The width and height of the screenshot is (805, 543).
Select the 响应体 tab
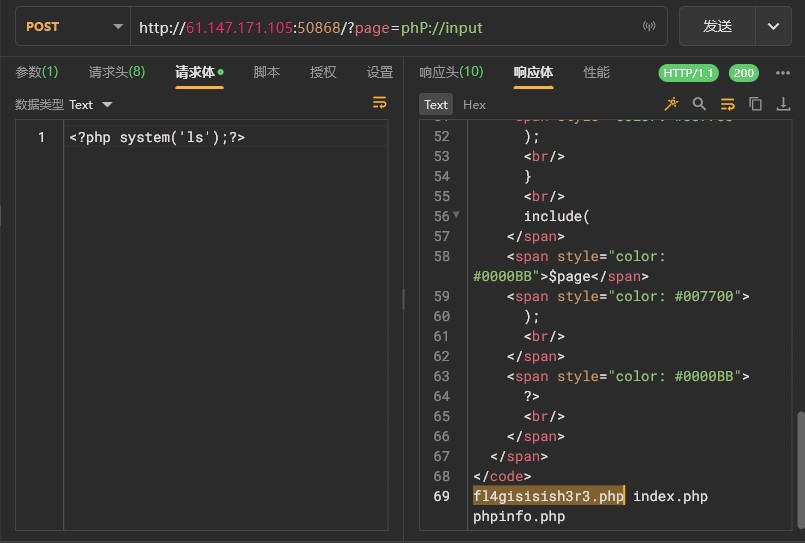[x=533, y=72]
